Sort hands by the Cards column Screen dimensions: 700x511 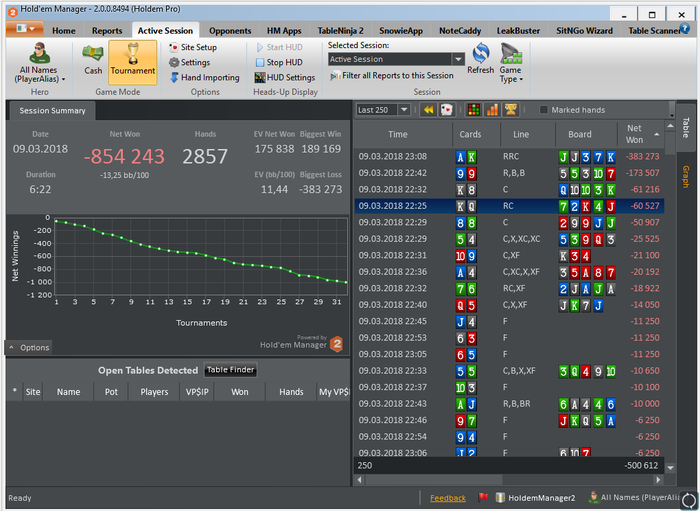click(x=470, y=134)
